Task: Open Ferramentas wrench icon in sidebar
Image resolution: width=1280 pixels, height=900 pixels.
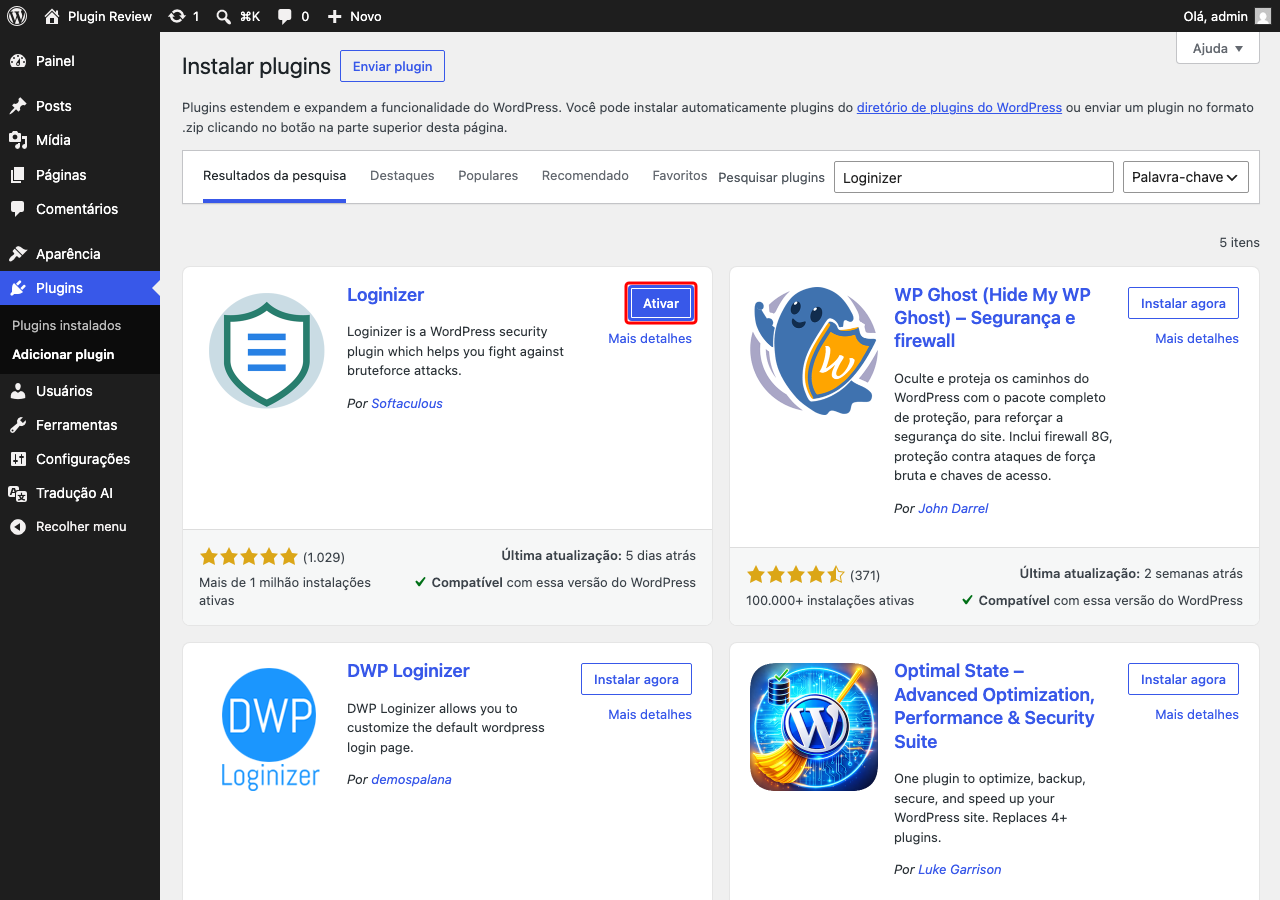Action: pyautogui.click(x=18, y=425)
